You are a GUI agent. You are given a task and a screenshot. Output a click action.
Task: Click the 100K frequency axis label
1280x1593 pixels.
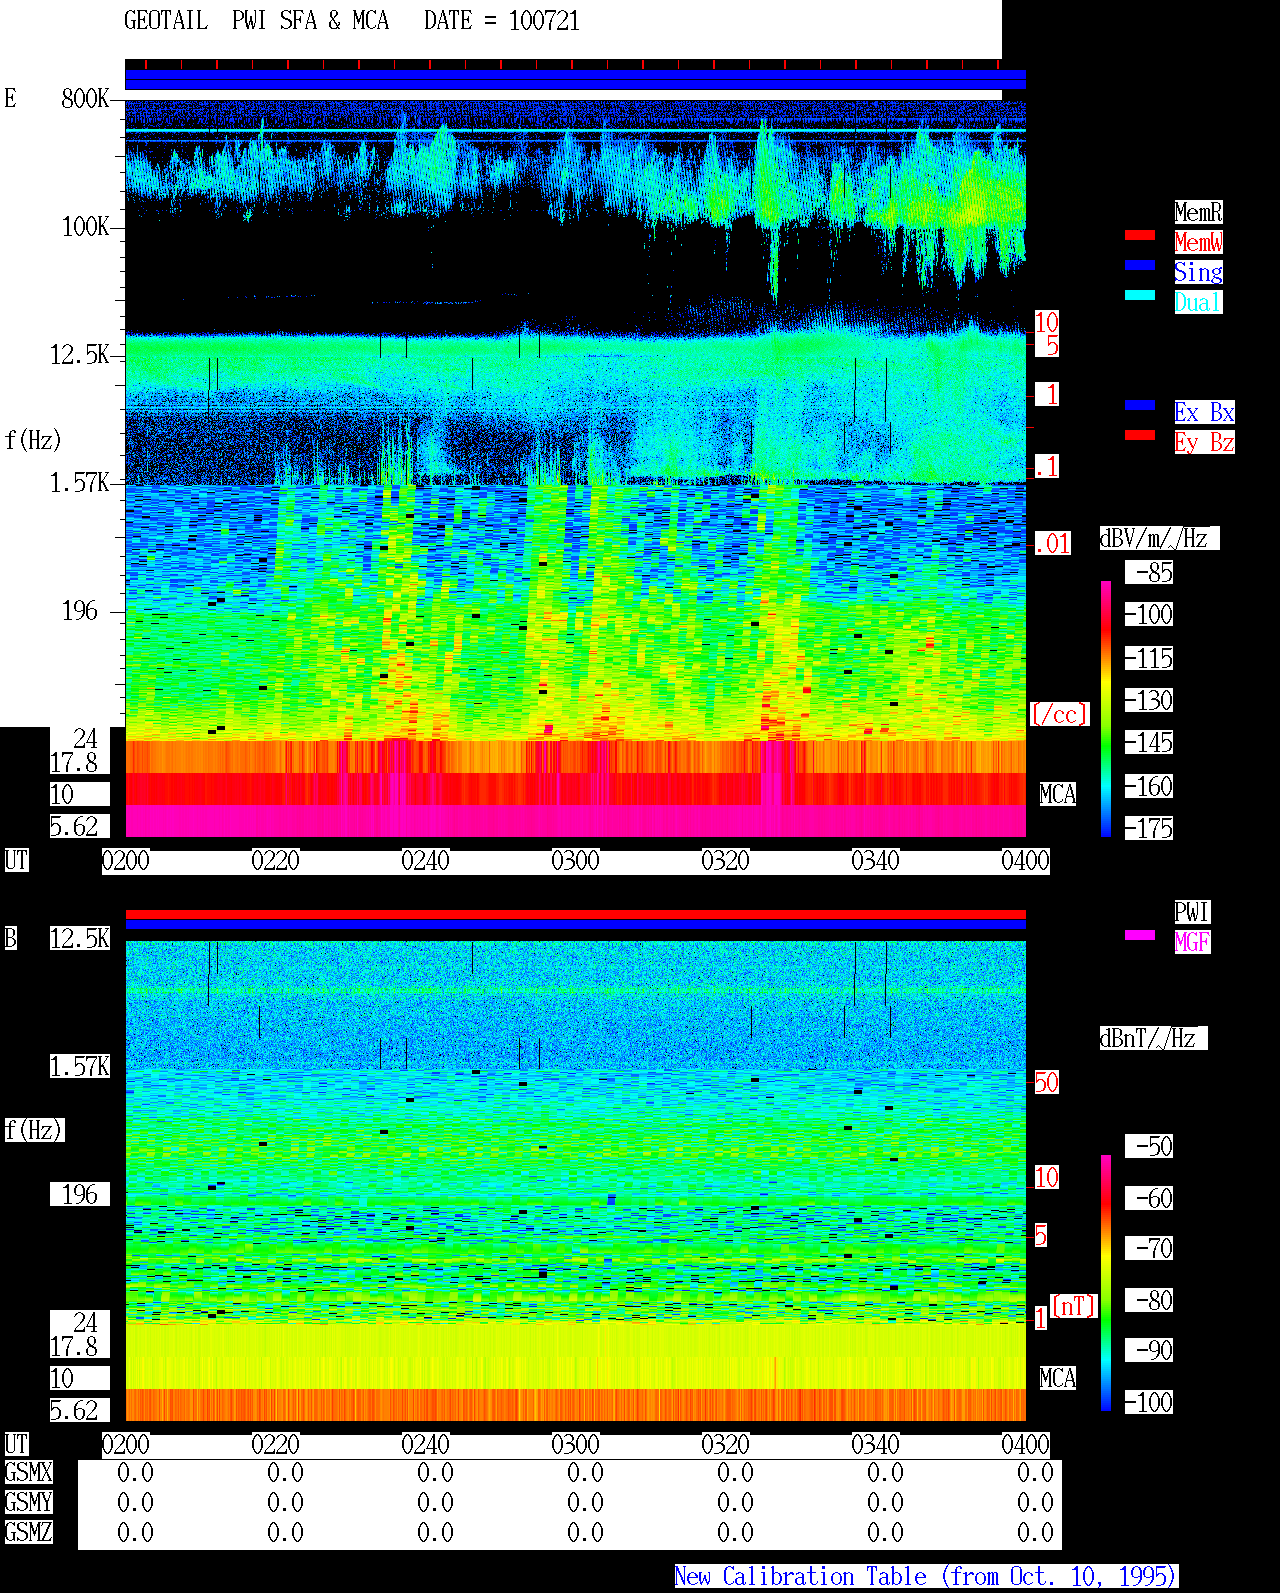coord(85,227)
